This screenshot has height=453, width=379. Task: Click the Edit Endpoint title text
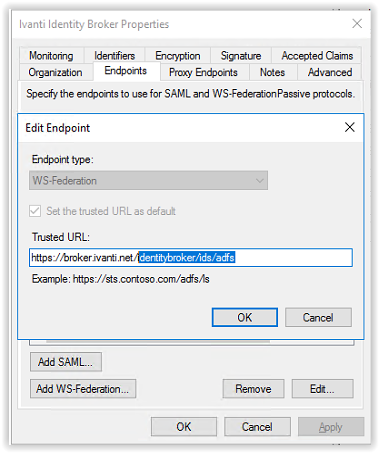click(x=58, y=128)
